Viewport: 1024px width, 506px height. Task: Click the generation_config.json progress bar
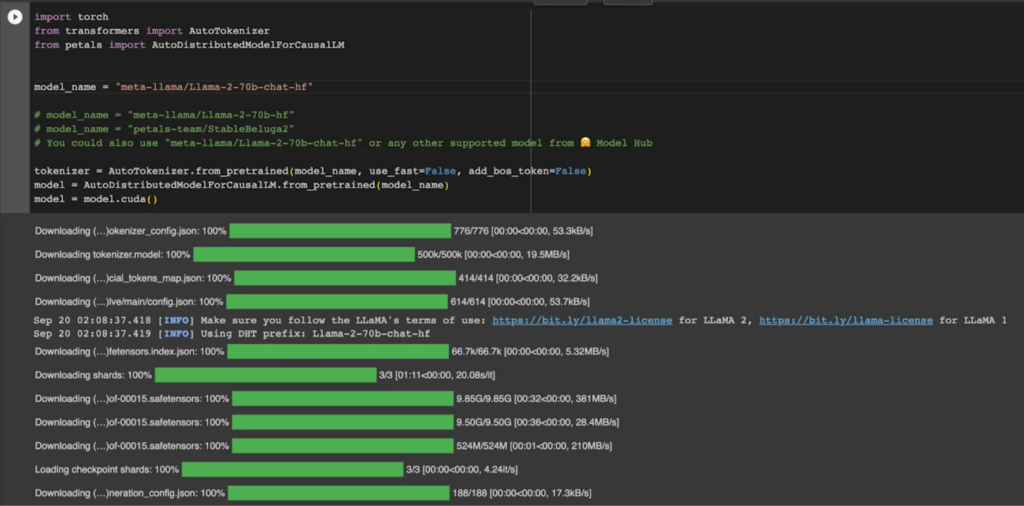point(339,493)
